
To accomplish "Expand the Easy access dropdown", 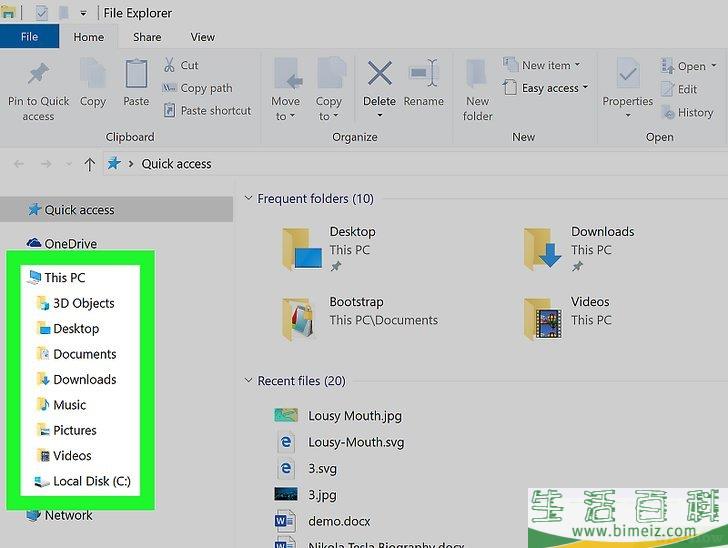I will pyautogui.click(x=550, y=88).
